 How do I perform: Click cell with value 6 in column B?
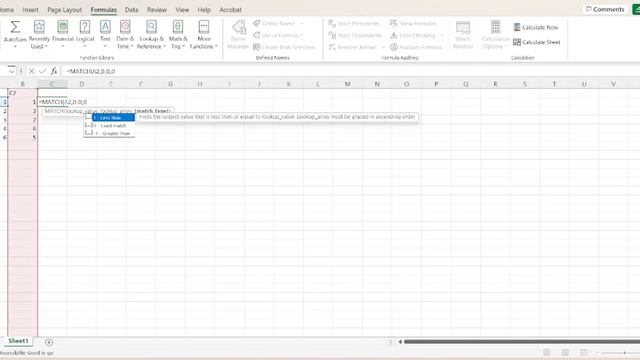23,129
